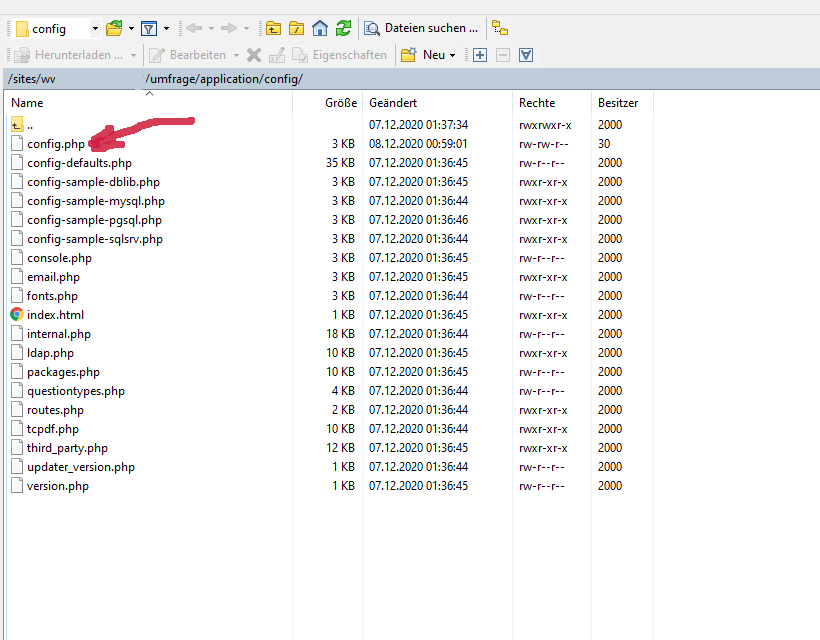The width and height of the screenshot is (820, 640).
Task: Select console.php file
Action: [59, 258]
